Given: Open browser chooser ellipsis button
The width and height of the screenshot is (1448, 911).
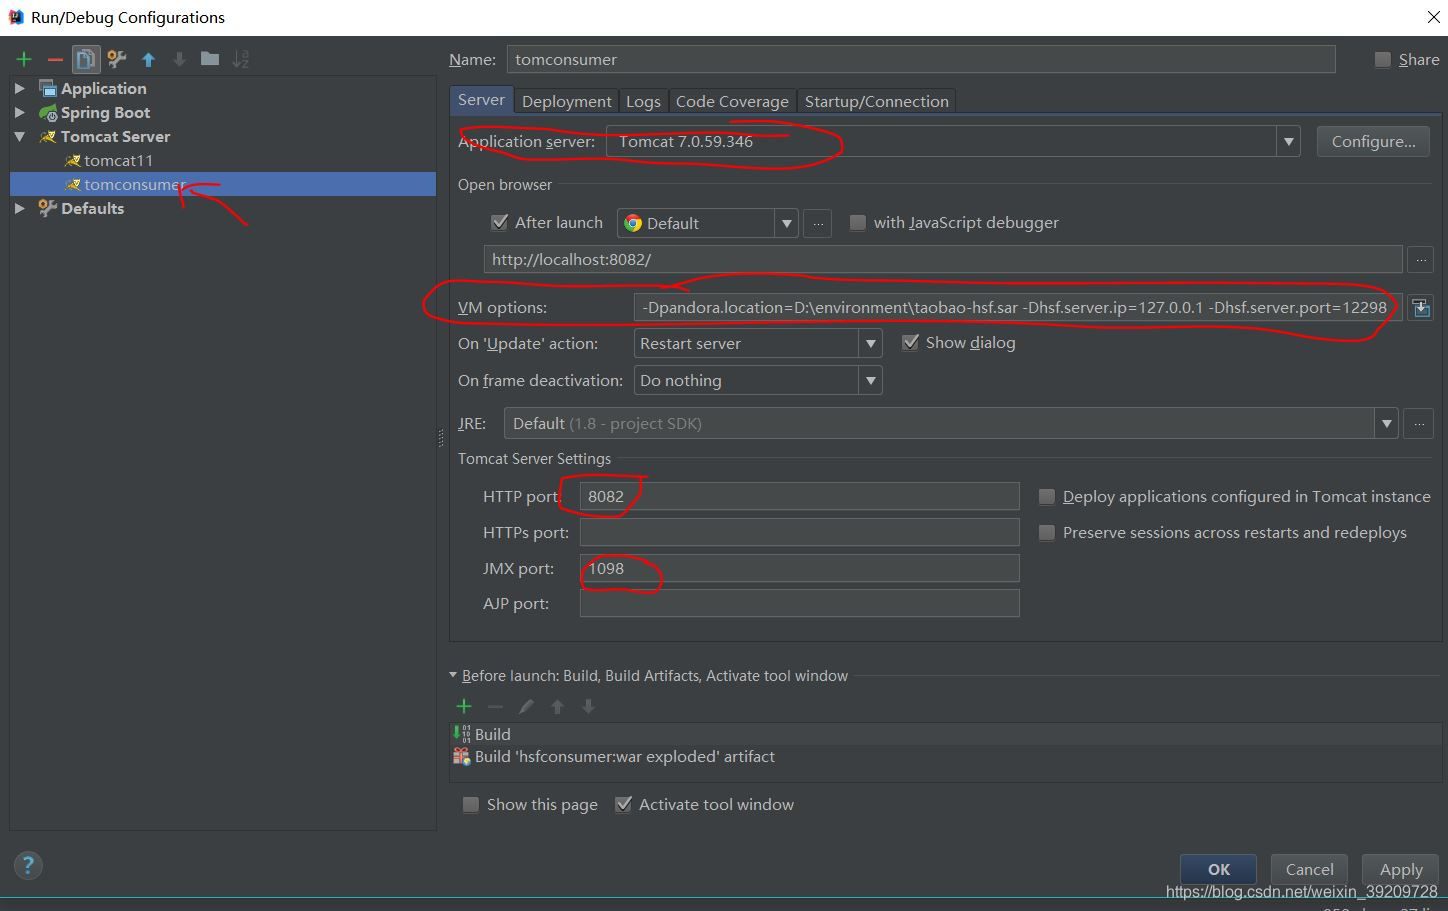Looking at the screenshot, I should point(817,223).
